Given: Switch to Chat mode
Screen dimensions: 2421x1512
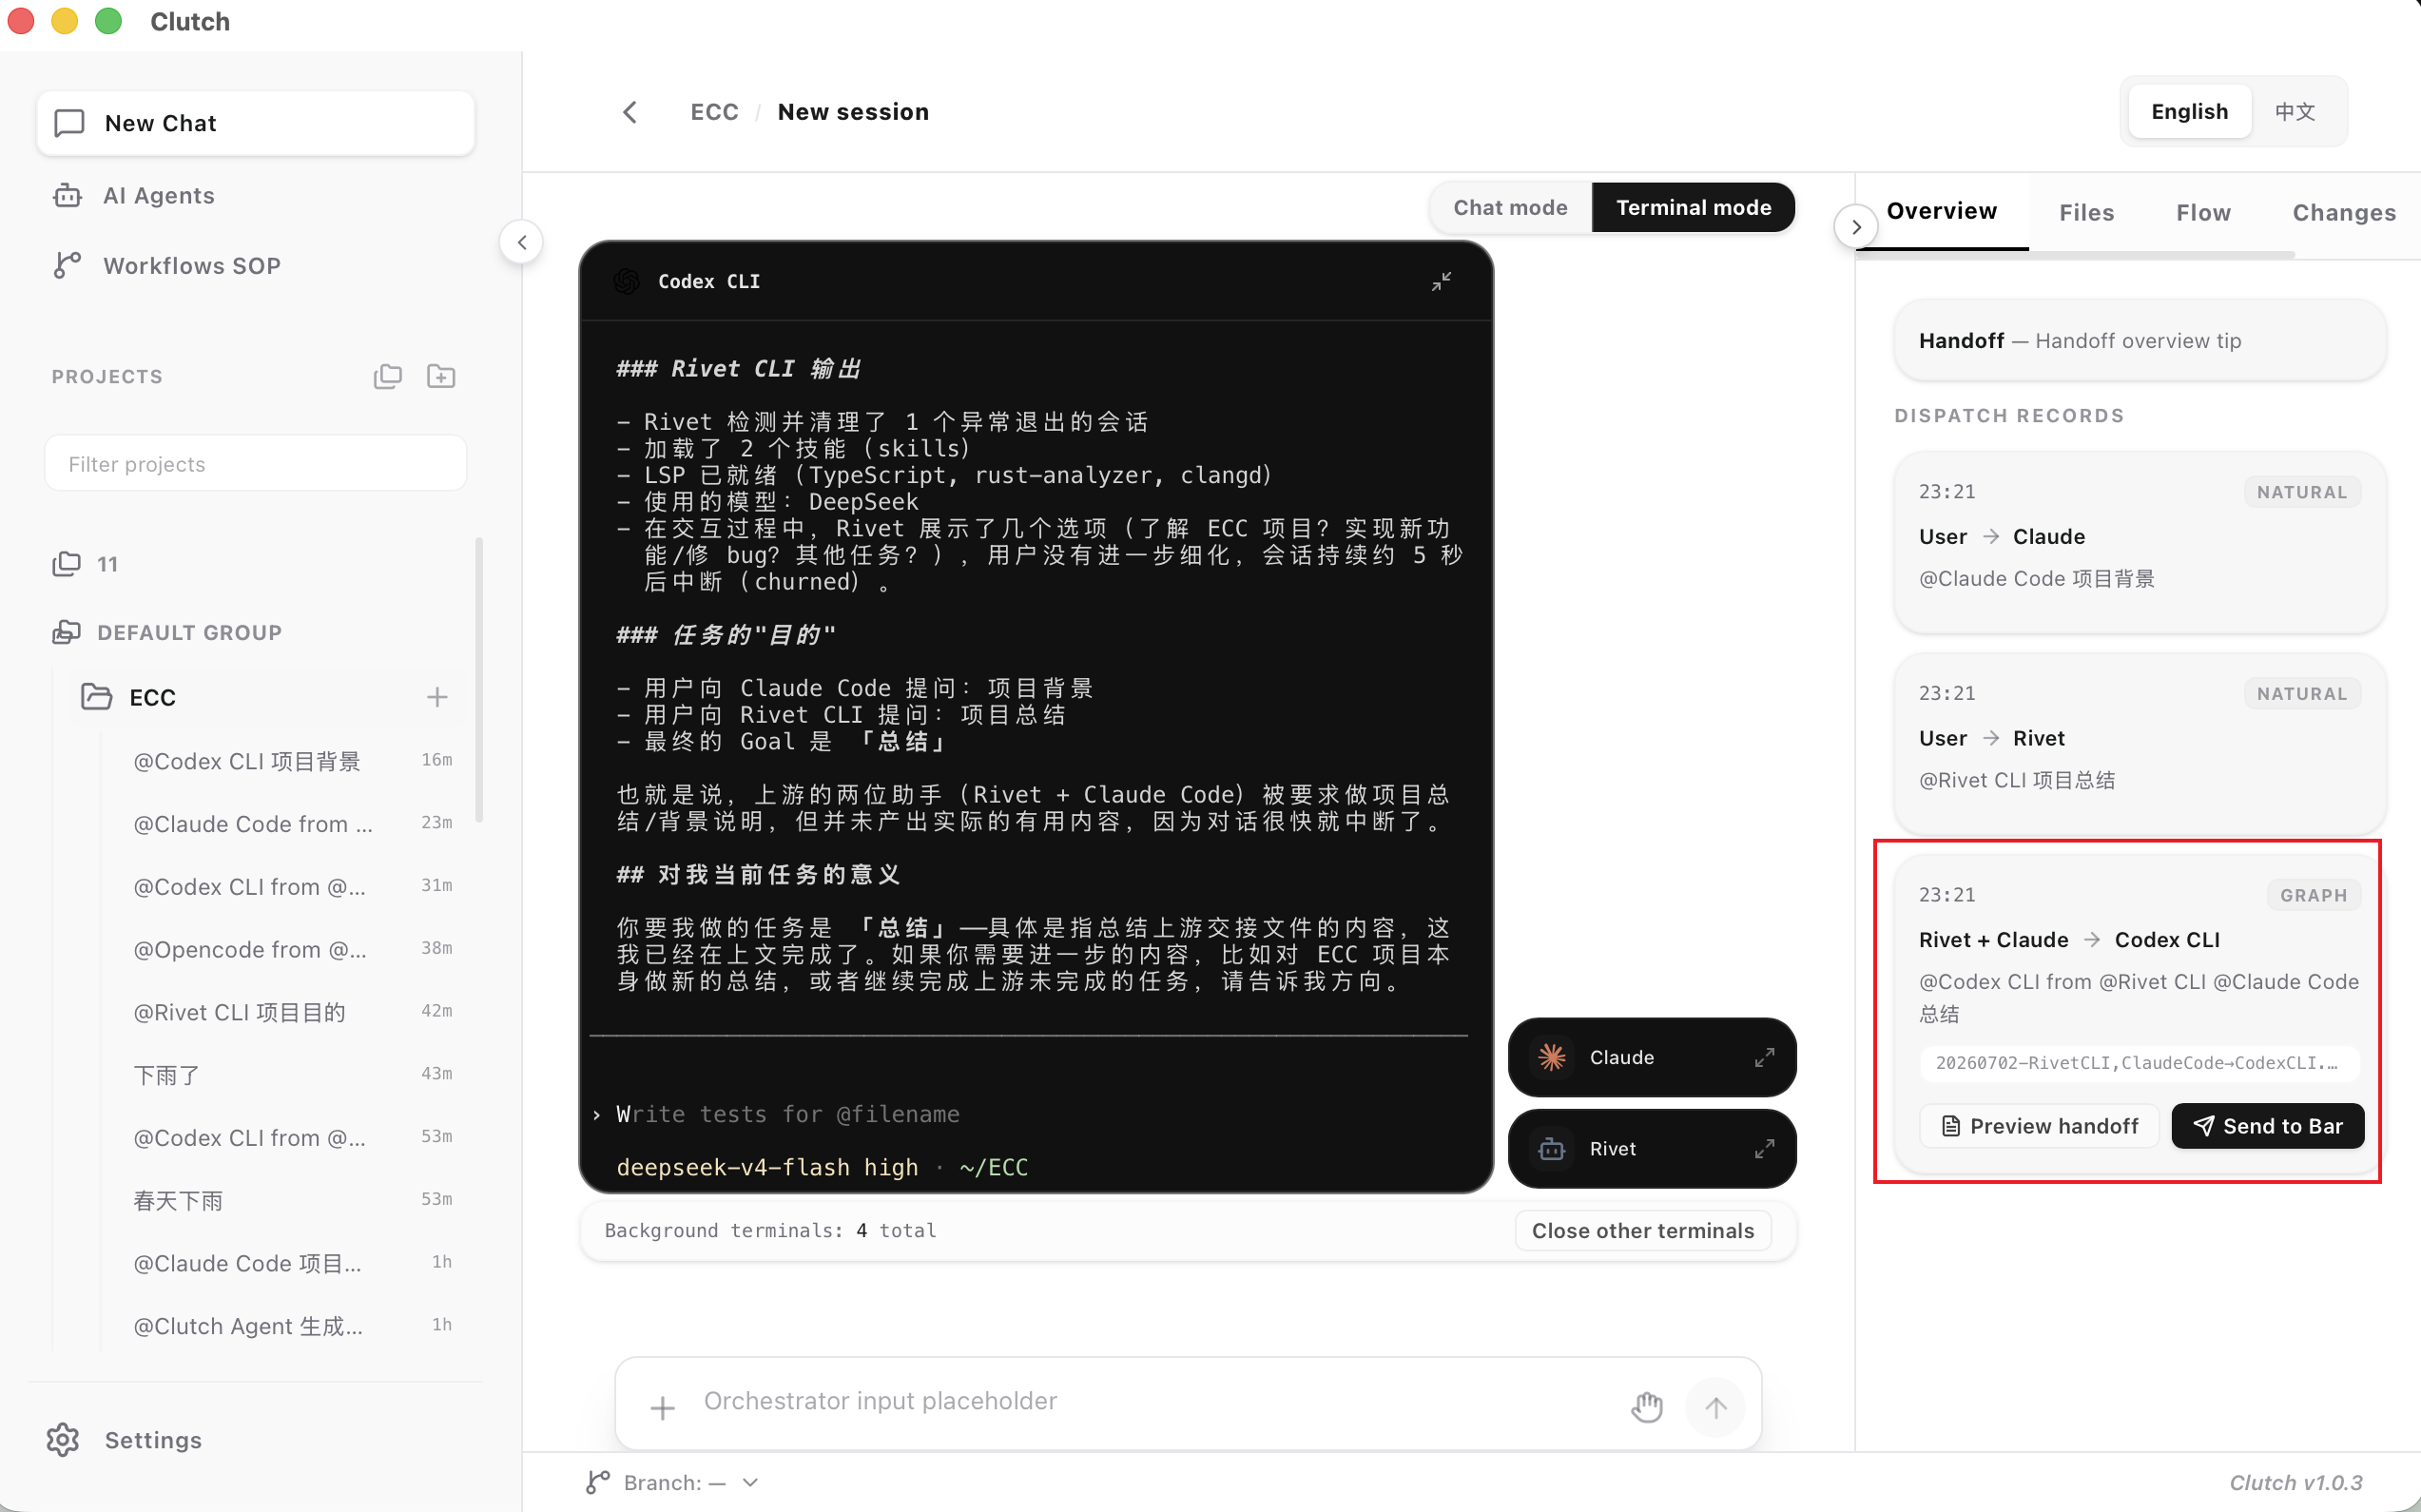Looking at the screenshot, I should 1510,207.
